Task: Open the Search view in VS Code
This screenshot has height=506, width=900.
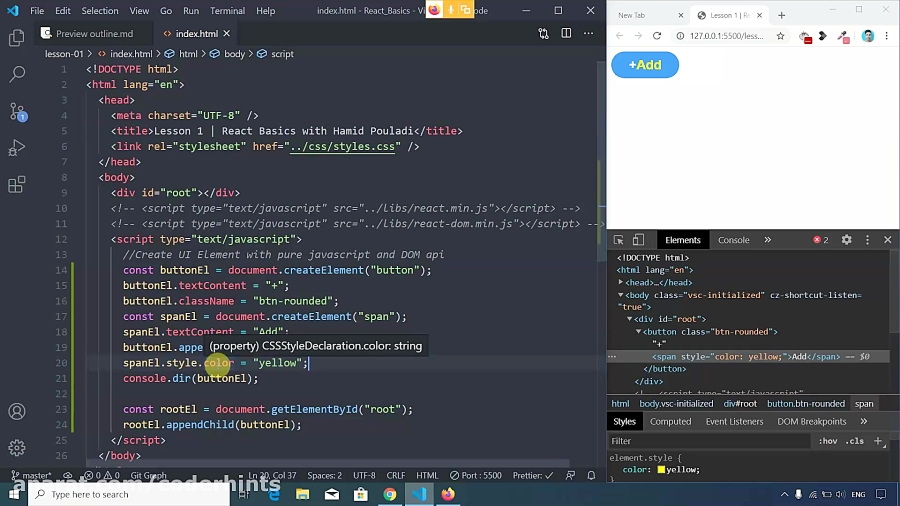Action: [x=16, y=74]
